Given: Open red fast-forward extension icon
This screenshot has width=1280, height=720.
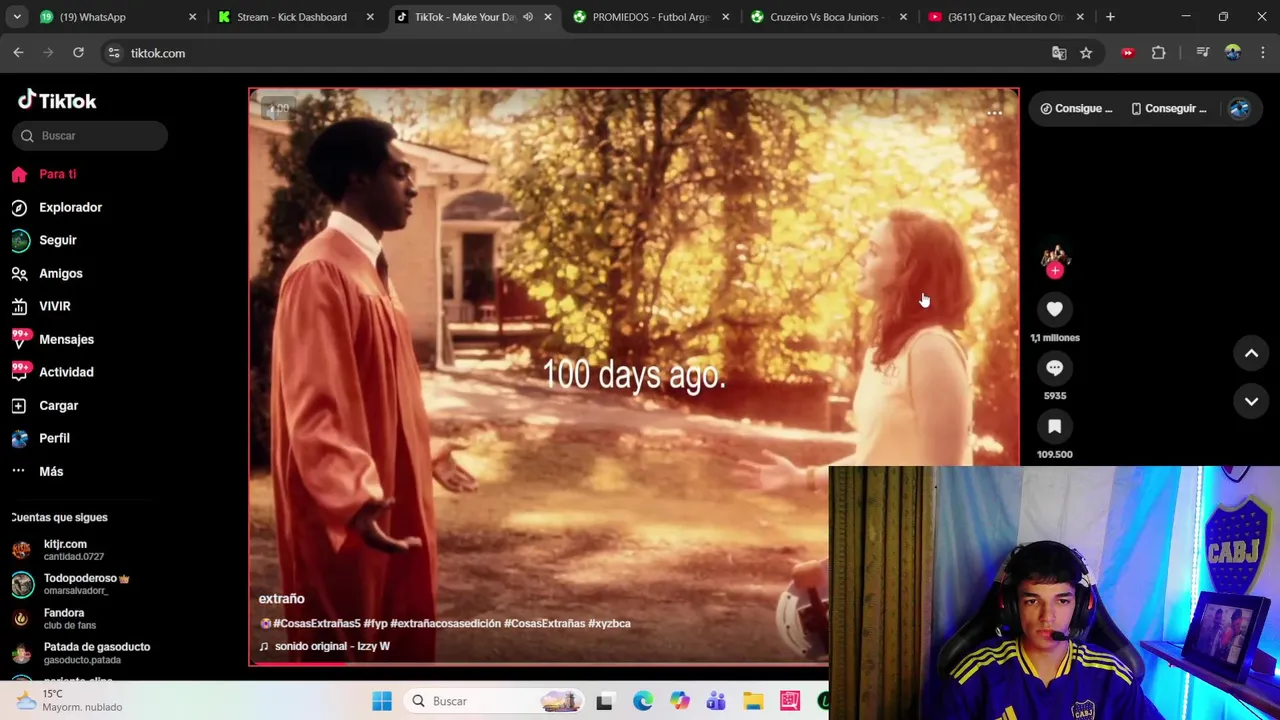Looking at the screenshot, I should (1128, 53).
